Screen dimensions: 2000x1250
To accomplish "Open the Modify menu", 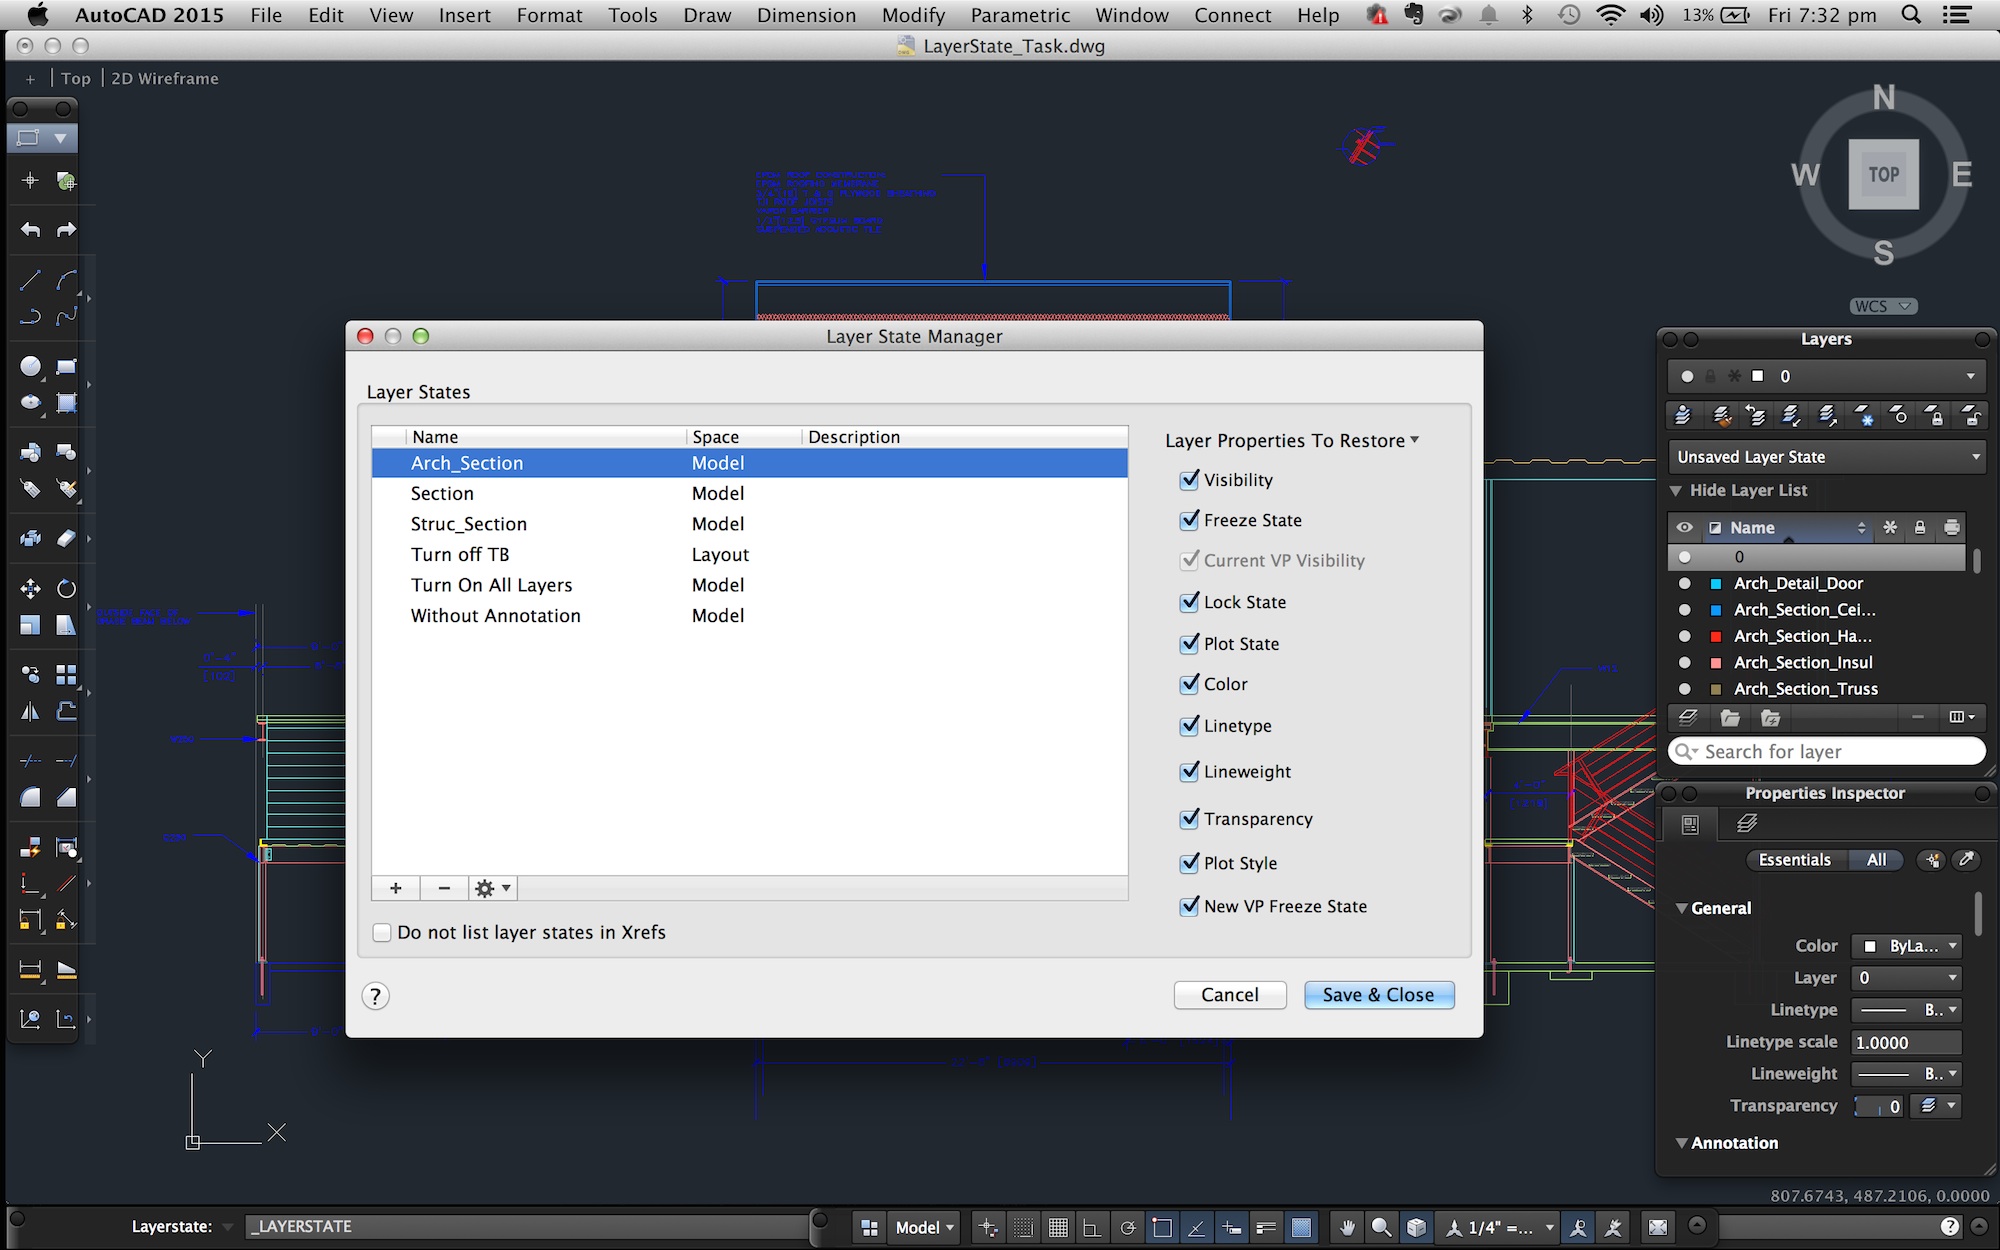I will click(x=912, y=15).
